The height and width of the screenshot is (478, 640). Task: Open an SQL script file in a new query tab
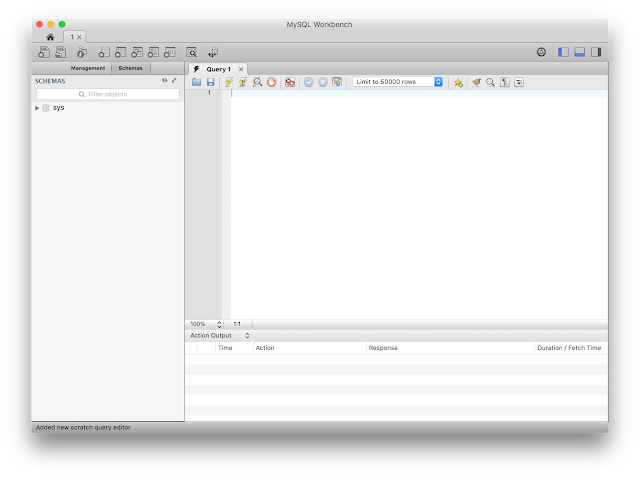[61, 52]
